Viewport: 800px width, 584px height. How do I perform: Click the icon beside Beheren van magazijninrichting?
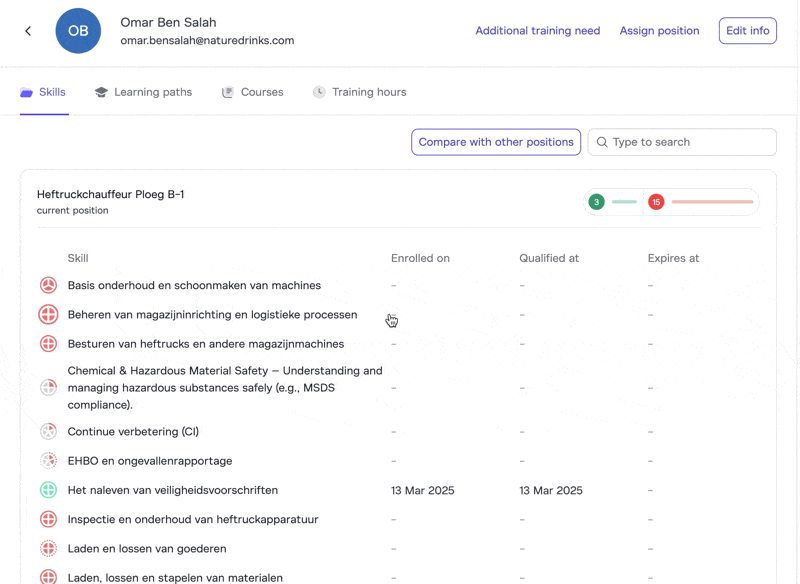coord(48,315)
